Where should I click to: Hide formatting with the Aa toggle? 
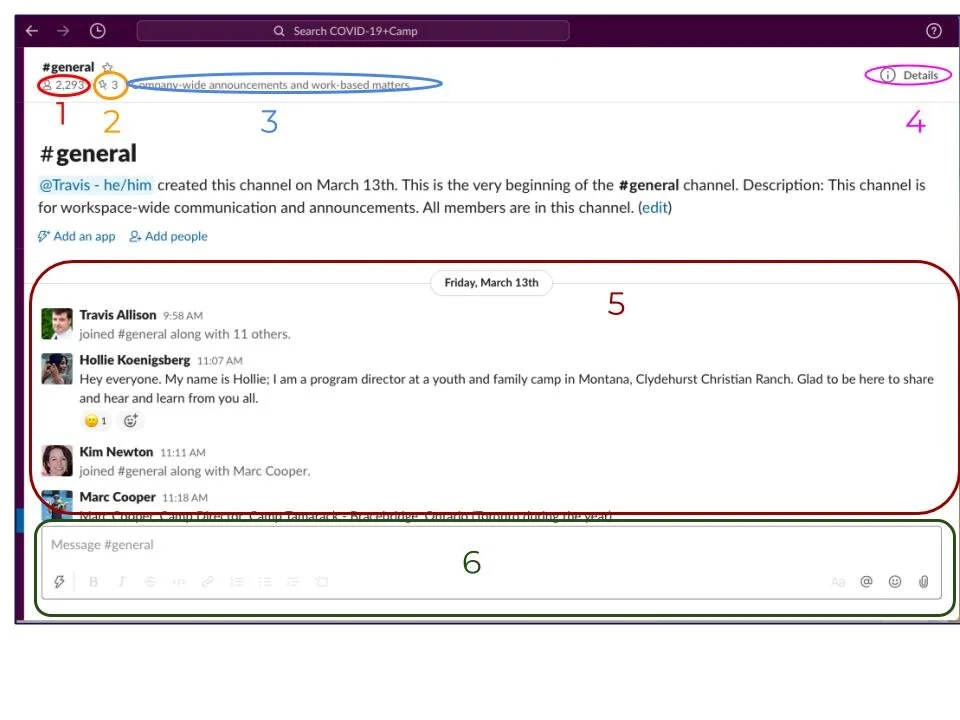click(838, 581)
